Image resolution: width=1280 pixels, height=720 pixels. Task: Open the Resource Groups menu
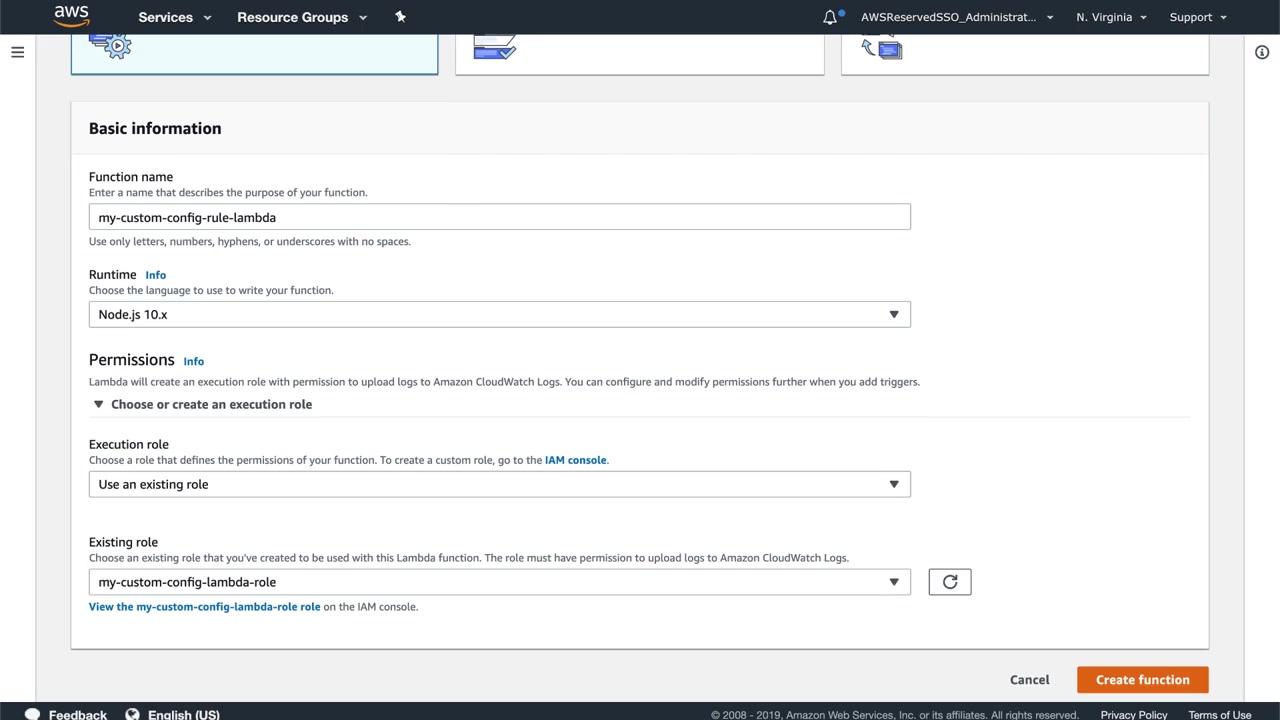pos(301,17)
